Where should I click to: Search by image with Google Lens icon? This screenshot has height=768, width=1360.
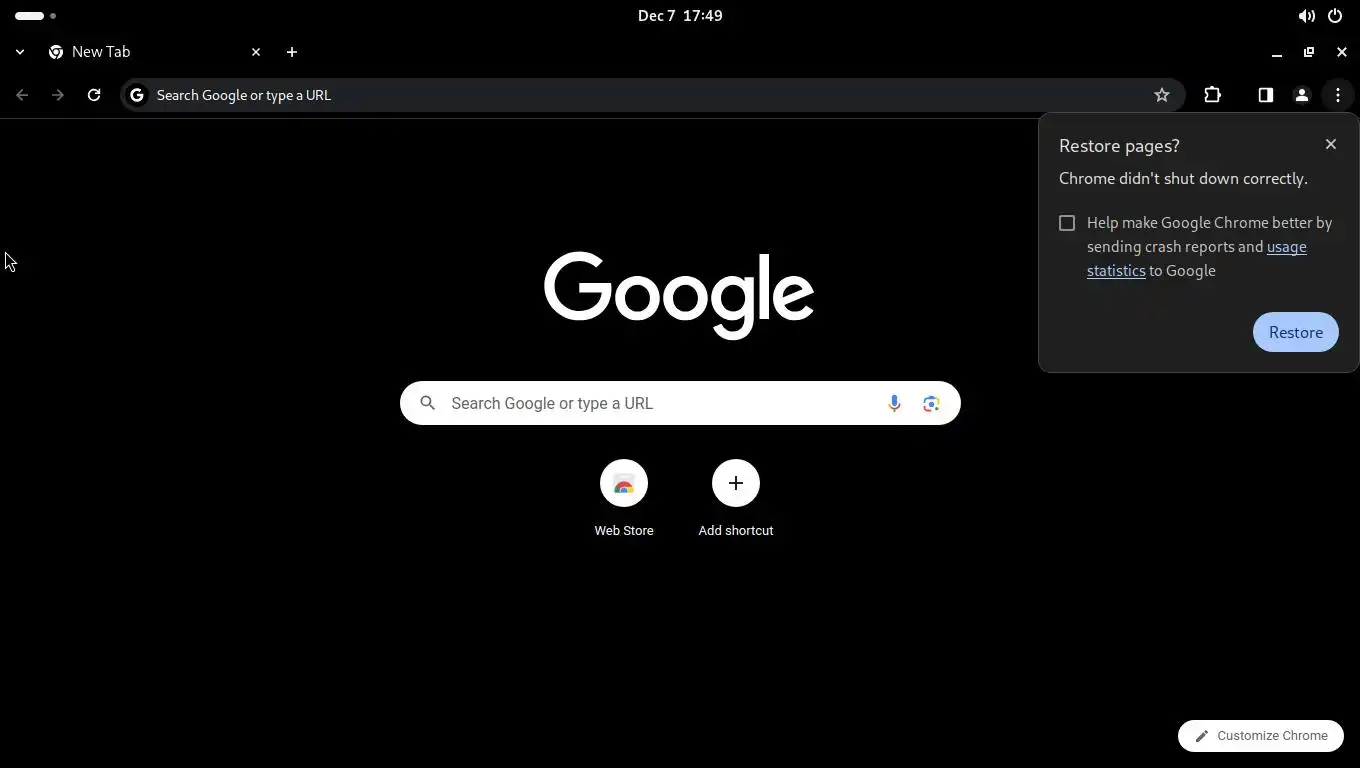(931, 403)
